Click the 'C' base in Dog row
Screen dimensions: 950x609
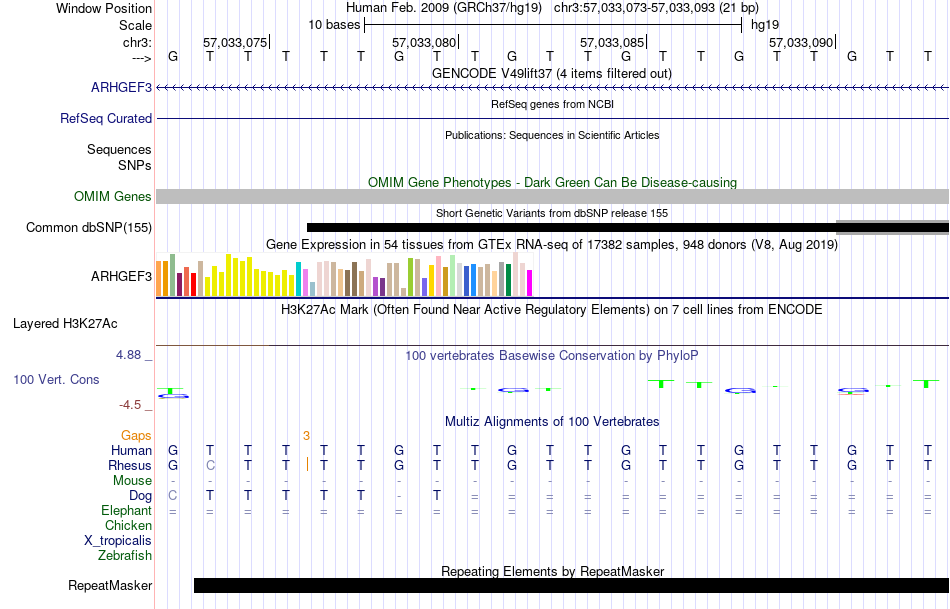(x=173, y=496)
